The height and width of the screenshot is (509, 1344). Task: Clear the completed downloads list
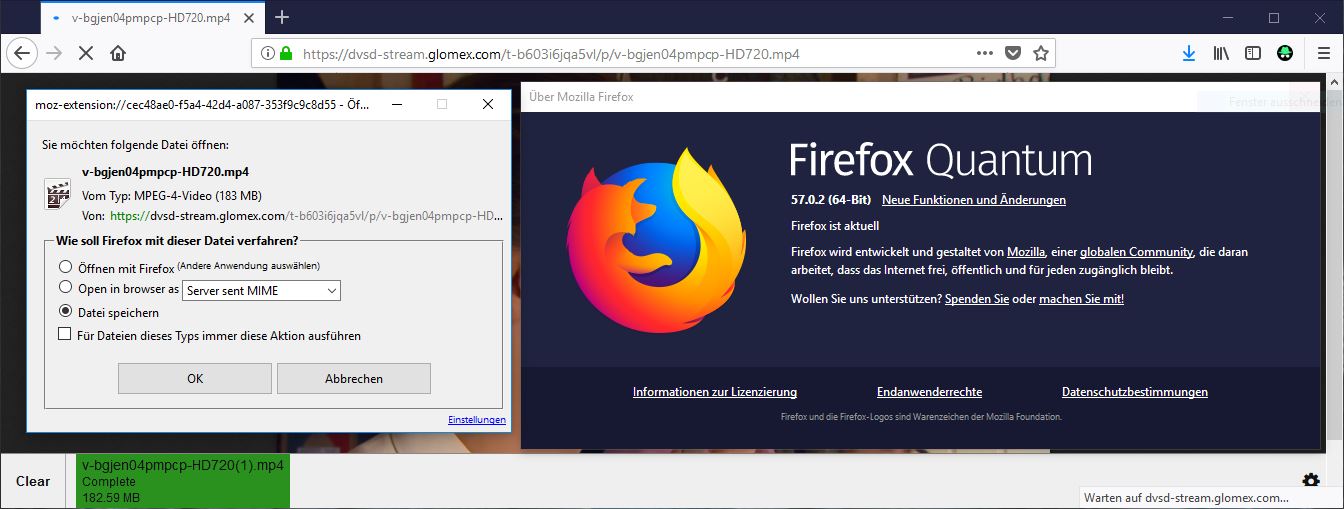click(x=33, y=481)
